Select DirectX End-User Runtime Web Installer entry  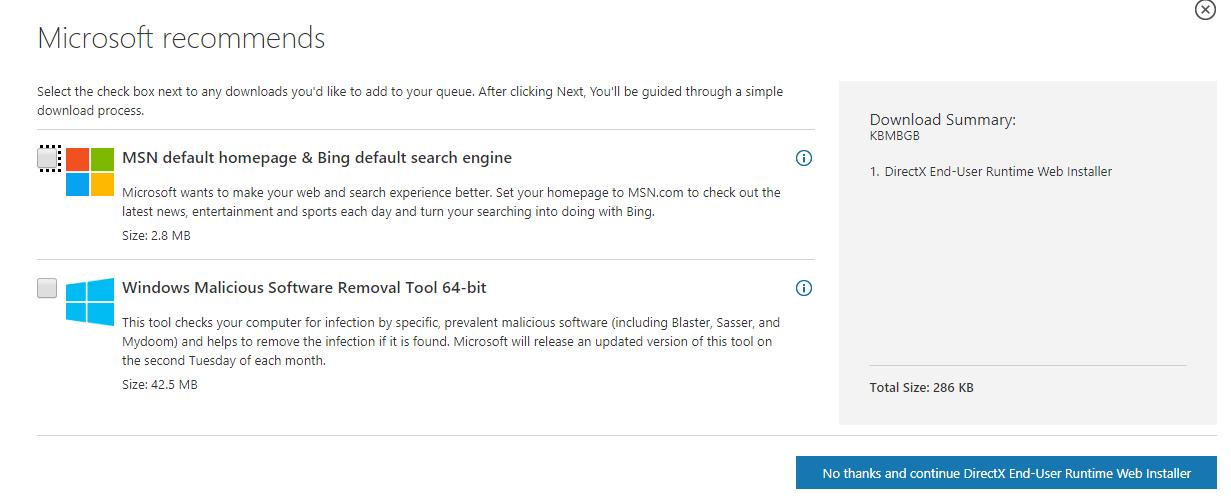tap(991, 172)
